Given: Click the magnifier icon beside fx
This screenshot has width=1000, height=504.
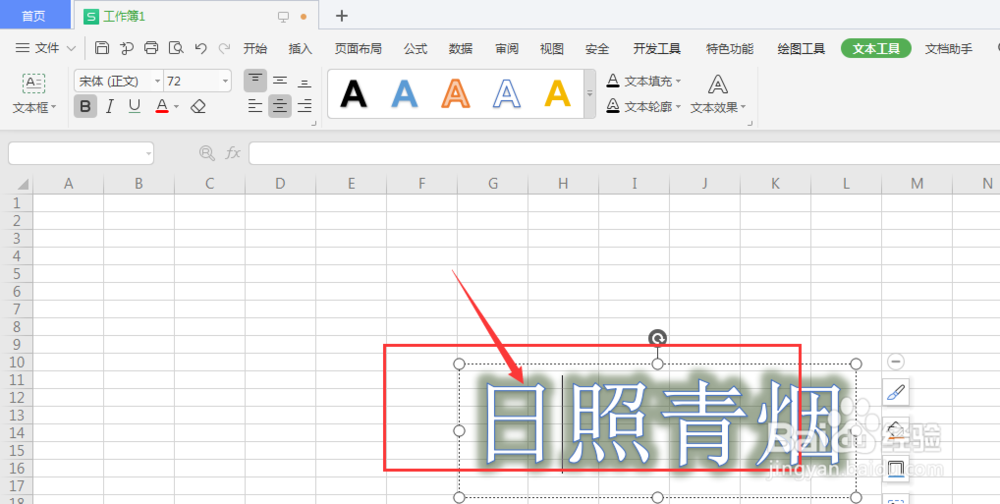Looking at the screenshot, I should coord(207,153).
